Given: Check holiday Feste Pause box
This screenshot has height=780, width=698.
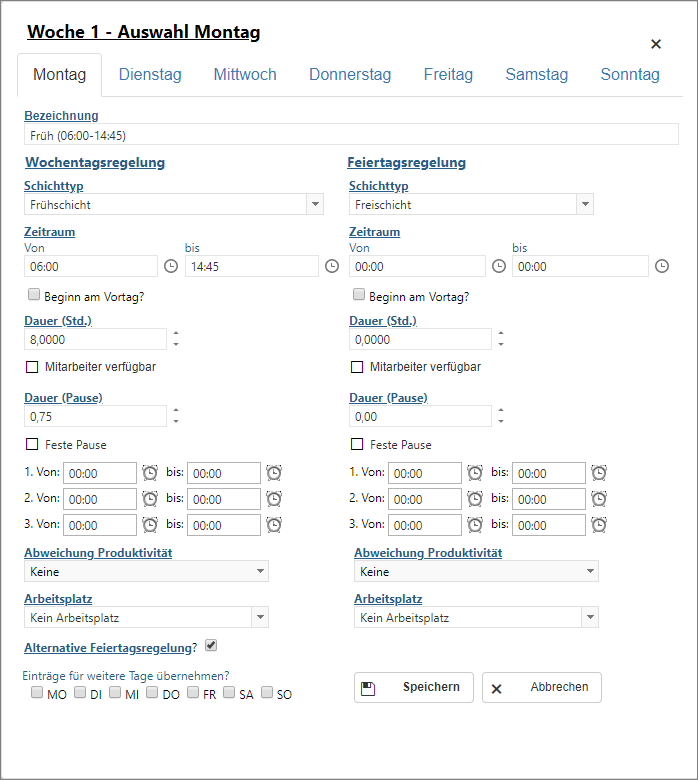Looking at the screenshot, I should pyautogui.click(x=357, y=444).
